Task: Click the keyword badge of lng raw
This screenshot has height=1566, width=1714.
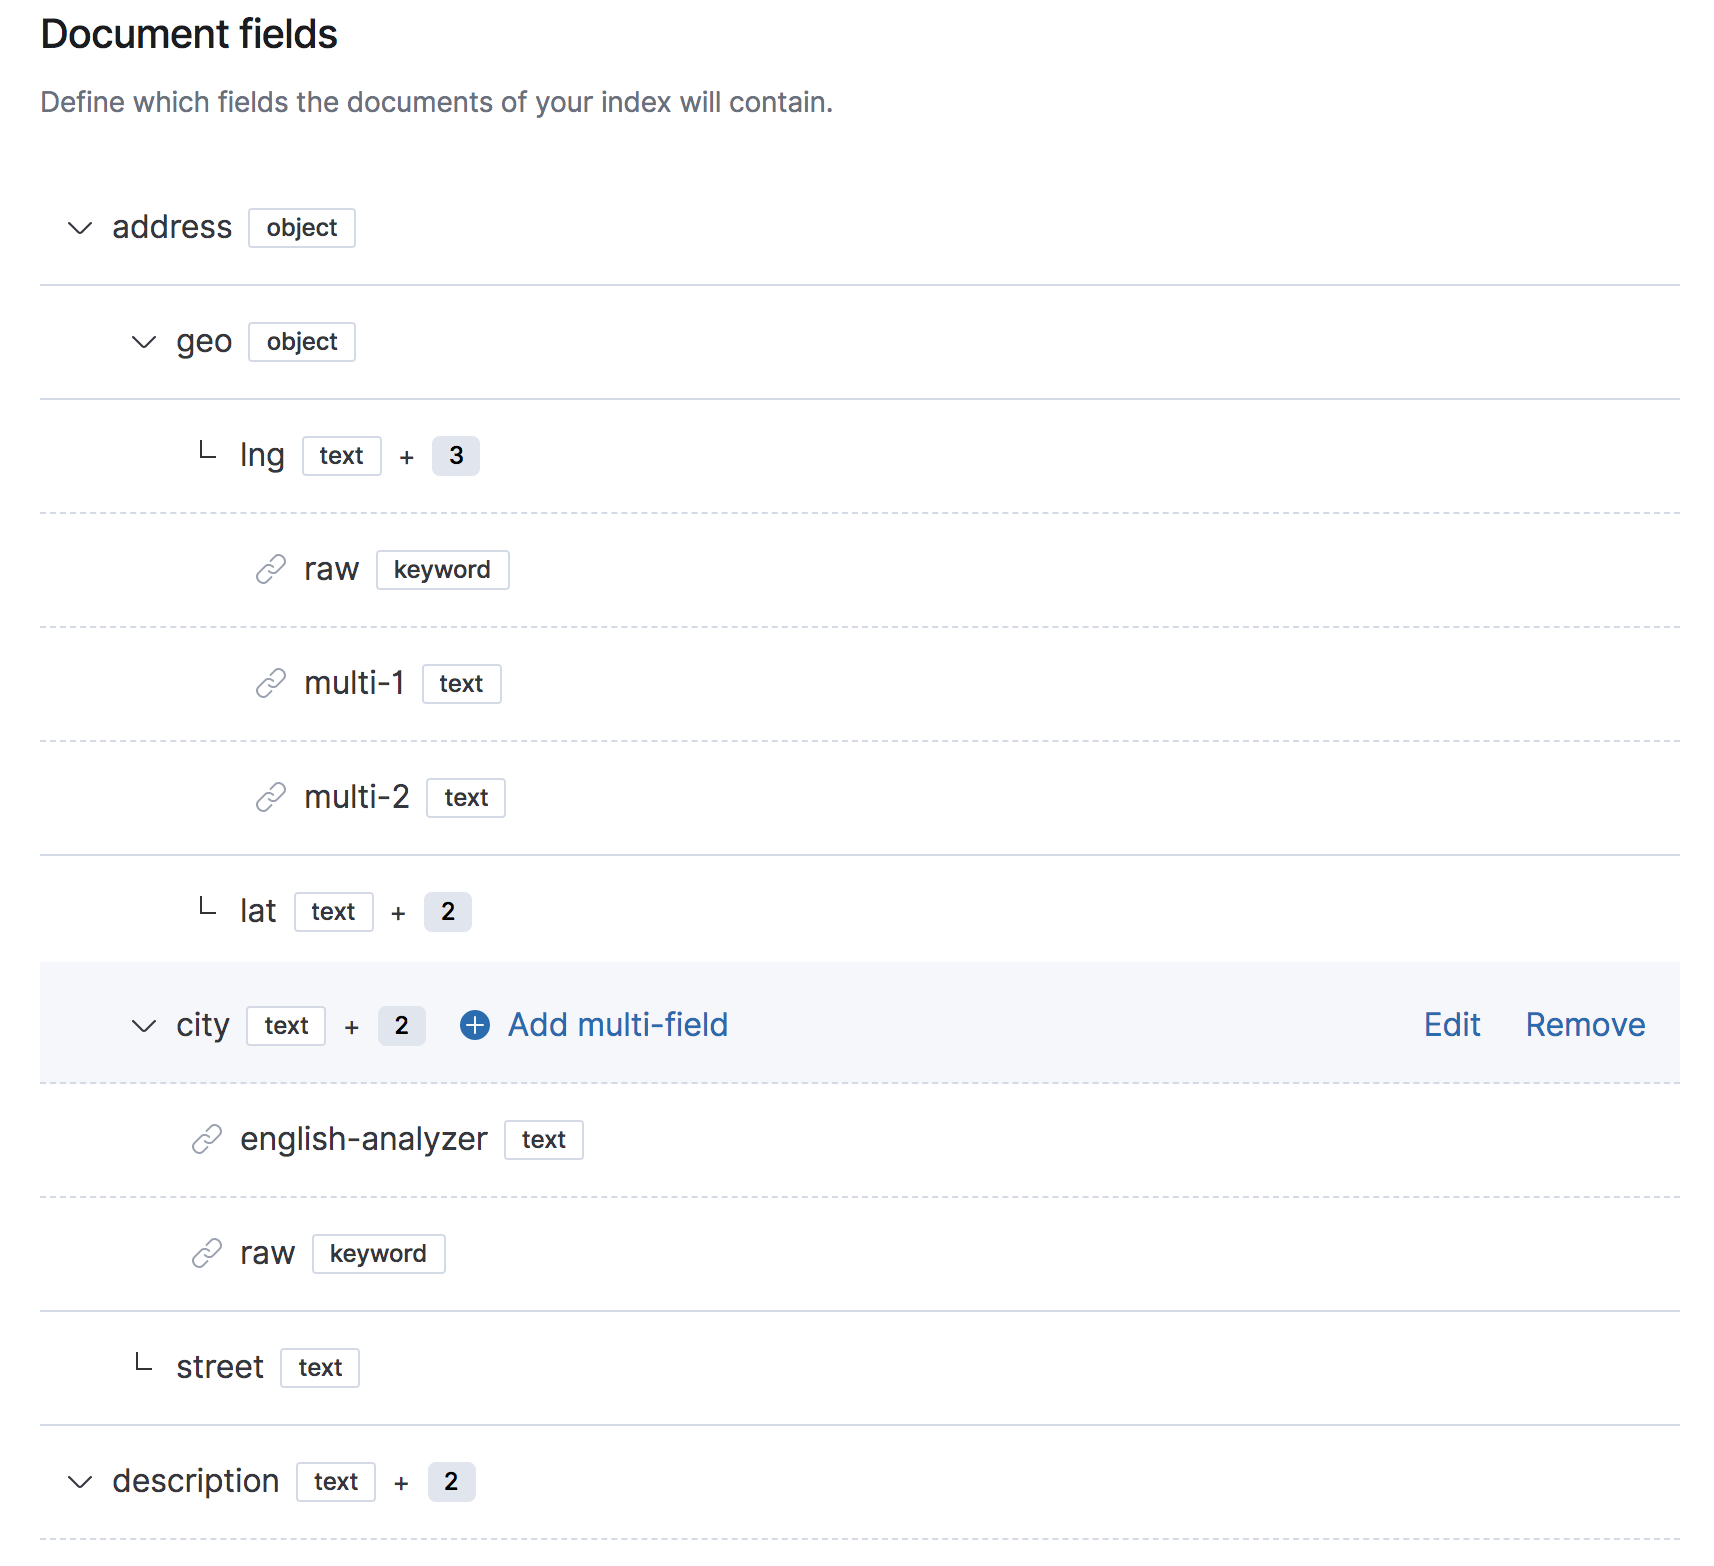Action: [443, 570]
